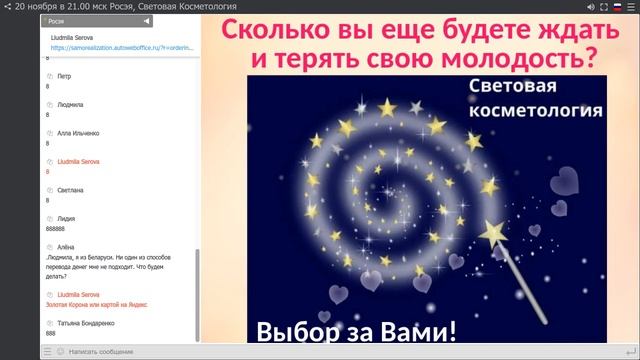Viewport: 640px width, 360px height.
Task: Click the name Лидия in chat
Action: click(x=66, y=219)
